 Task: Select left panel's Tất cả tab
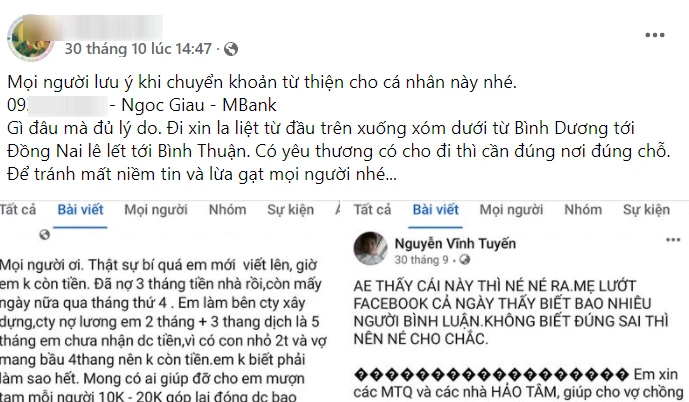point(18,210)
